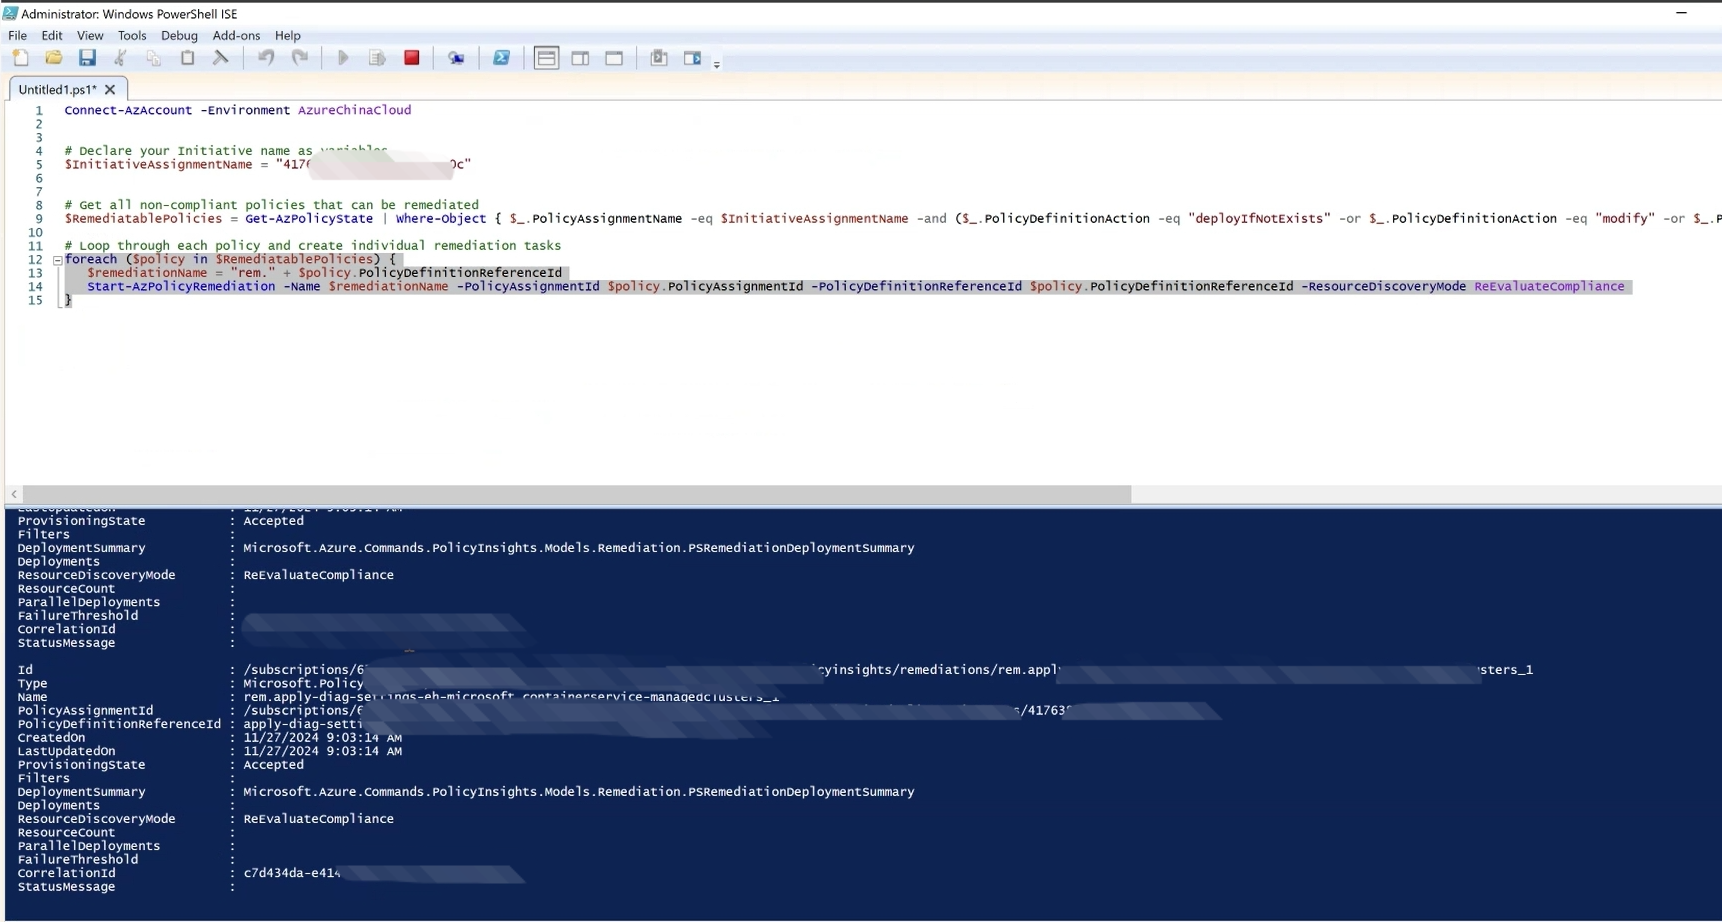Open the Add-ons menu

point(236,35)
